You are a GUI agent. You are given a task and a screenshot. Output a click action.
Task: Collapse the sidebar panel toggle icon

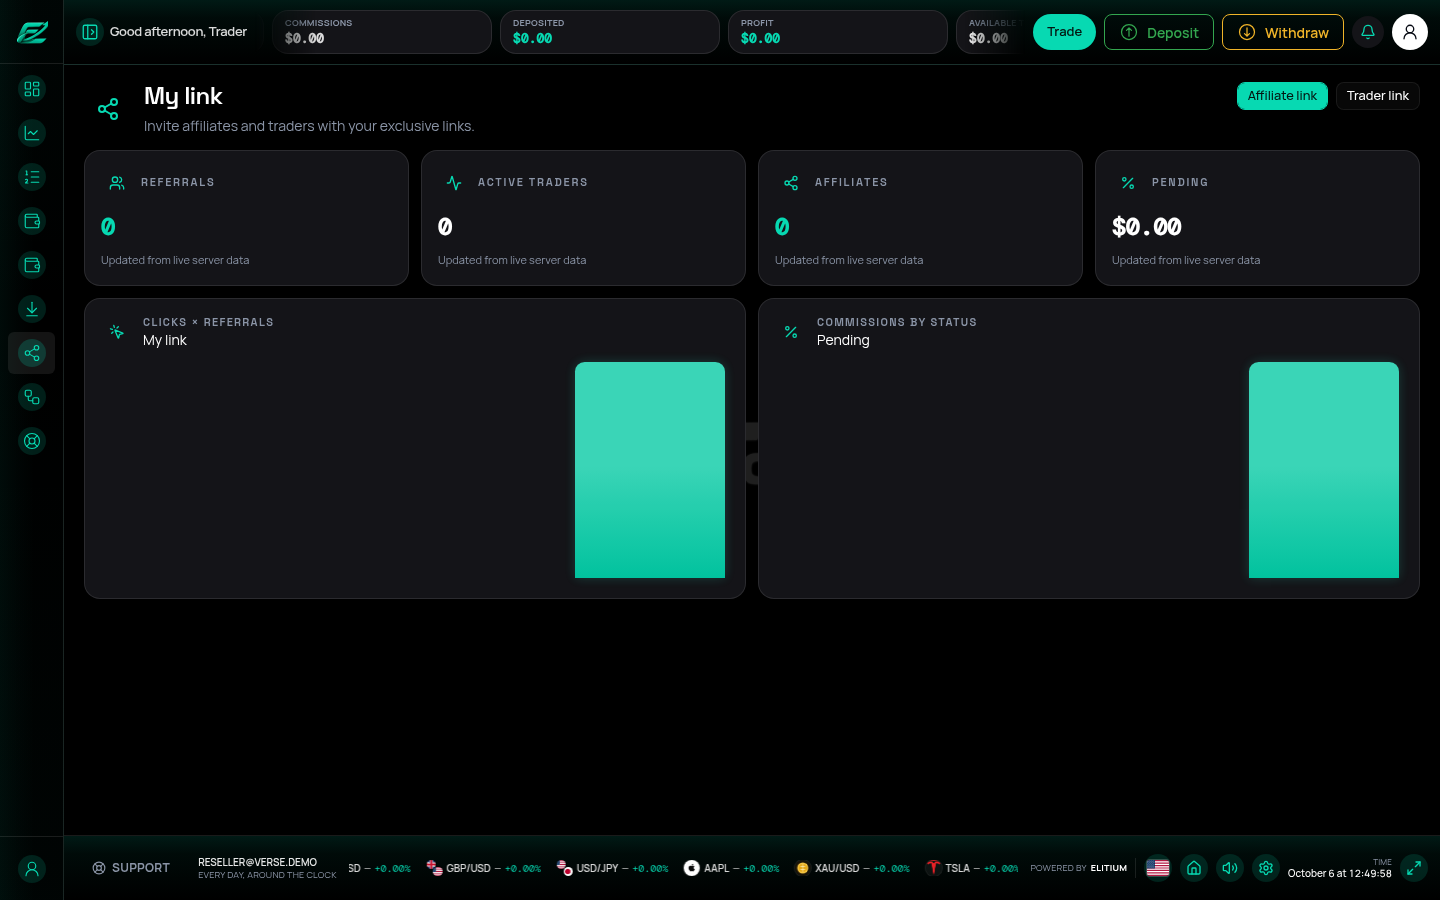pyautogui.click(x=90, y=32)
